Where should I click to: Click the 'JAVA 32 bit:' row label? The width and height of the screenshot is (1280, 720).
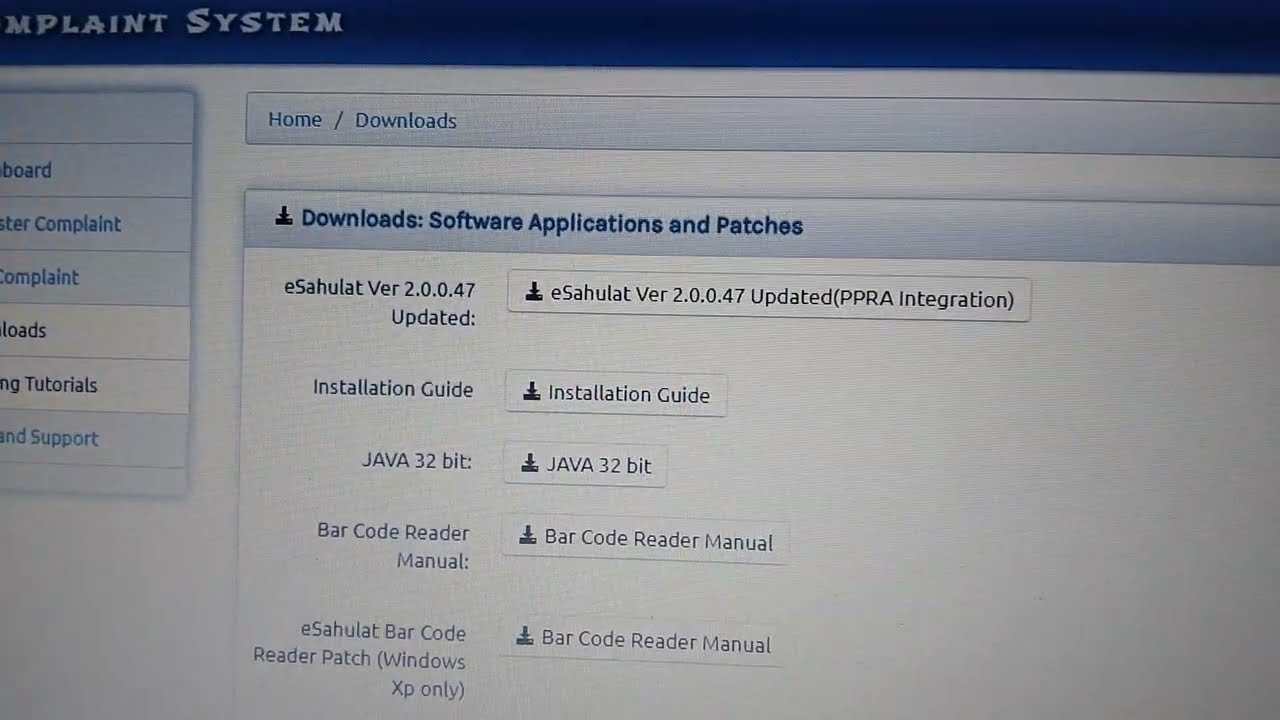[417, 460]
